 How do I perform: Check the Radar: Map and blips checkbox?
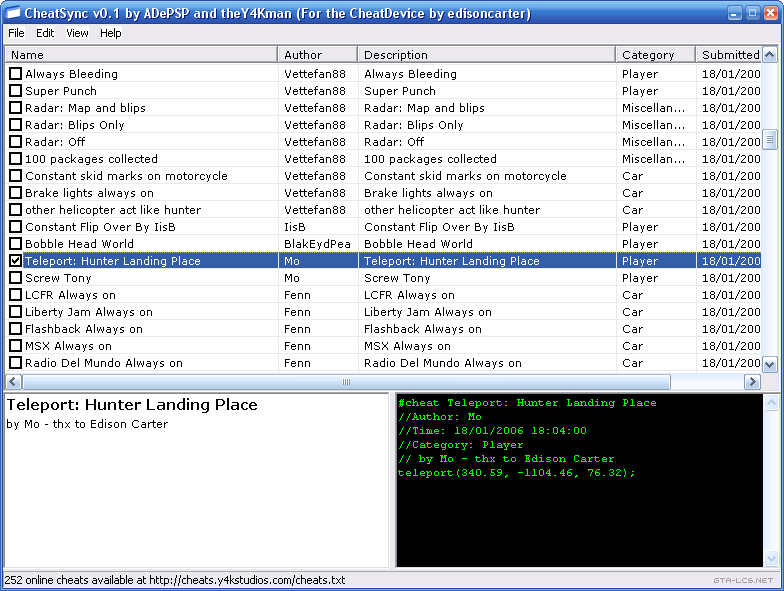16,108
